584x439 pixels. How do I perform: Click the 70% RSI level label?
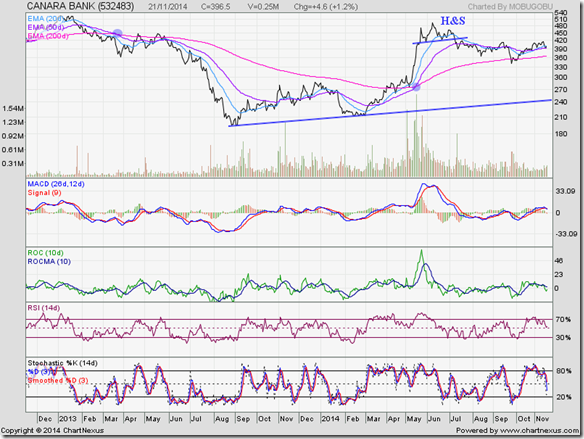click(563, 319)
